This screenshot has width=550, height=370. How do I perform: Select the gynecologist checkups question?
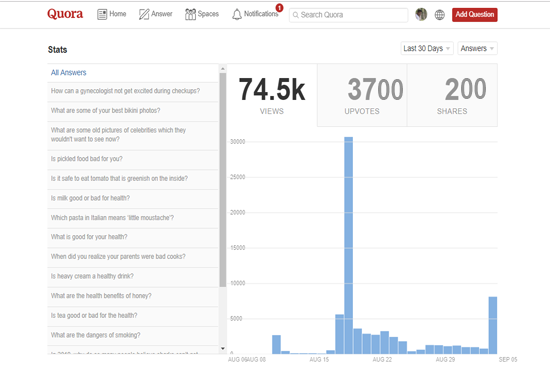tap(133, 91)
